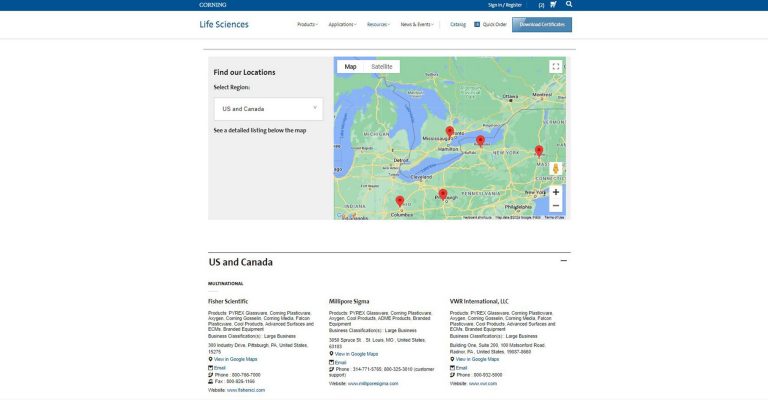
Task: Zoom in on the map
Action: (555, 192)
